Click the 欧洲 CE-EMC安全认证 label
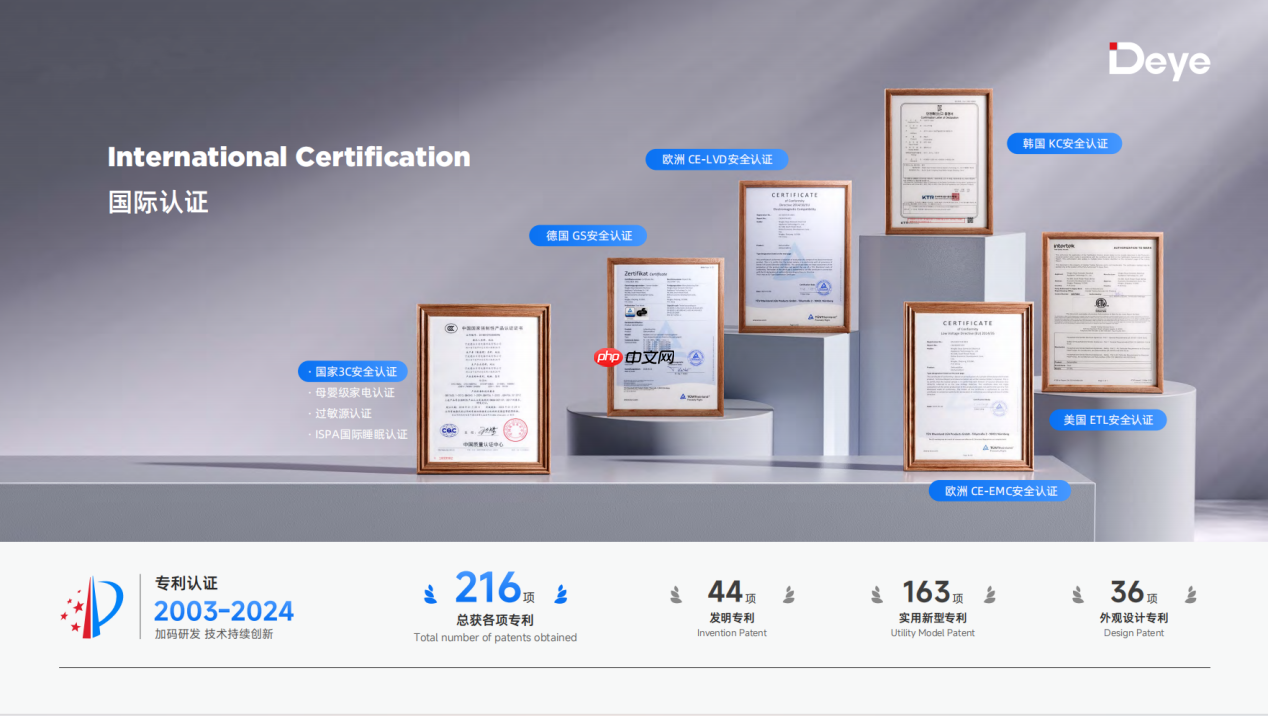The image size is (1268, 716). click(999, 491)
